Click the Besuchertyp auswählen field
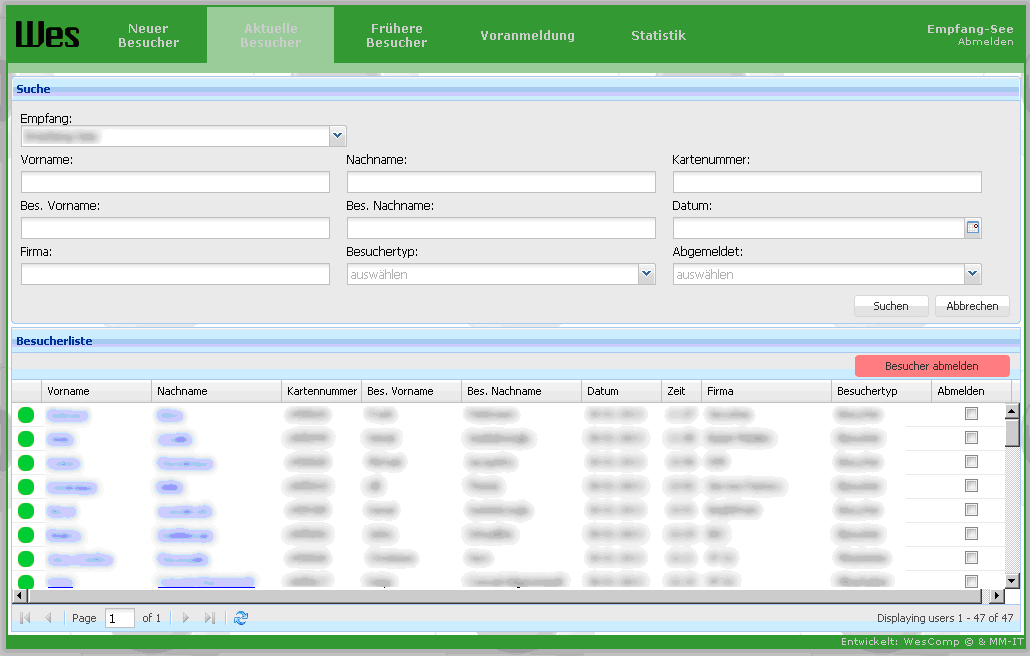Image resolution: width=1030 pixels, height=656 pixels. tap(493, 274)
